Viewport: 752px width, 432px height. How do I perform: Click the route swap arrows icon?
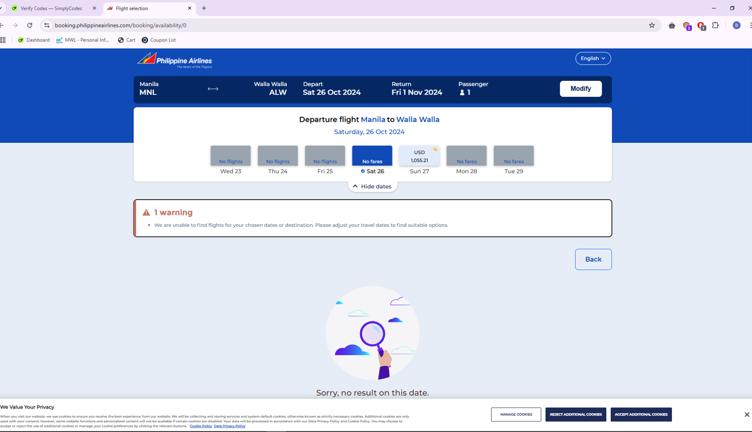tap(213, 89)
